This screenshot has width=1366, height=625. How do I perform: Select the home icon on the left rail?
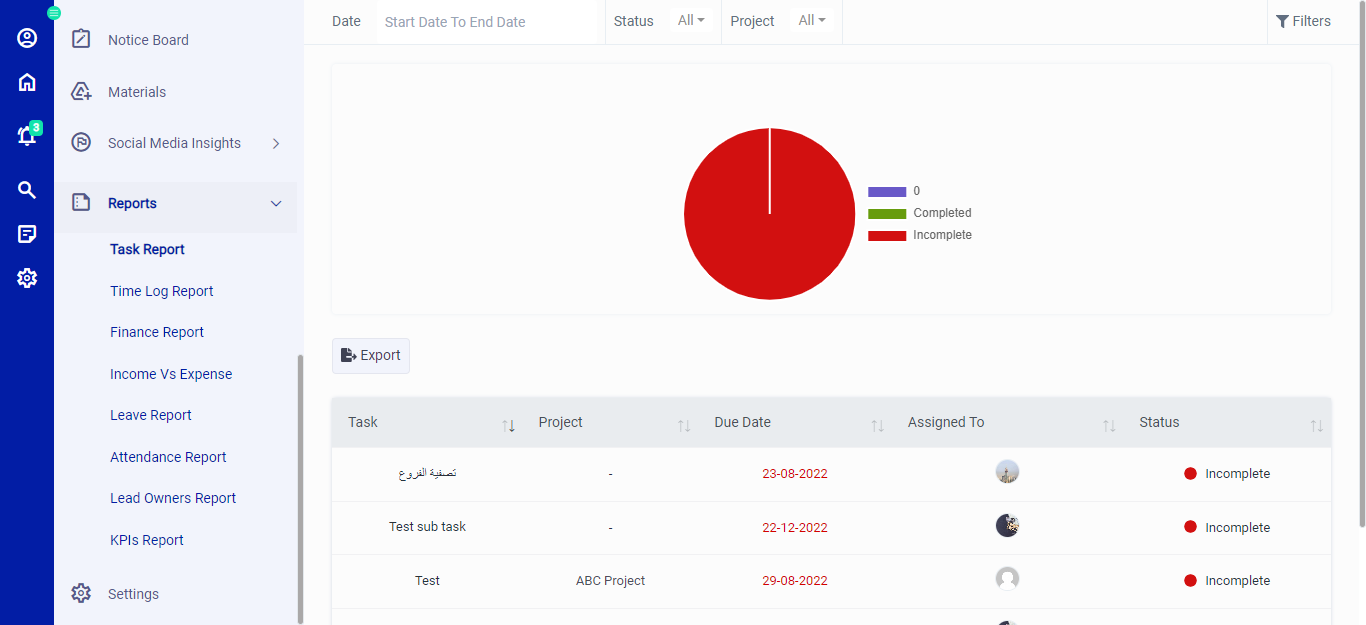tap(26, 82)
